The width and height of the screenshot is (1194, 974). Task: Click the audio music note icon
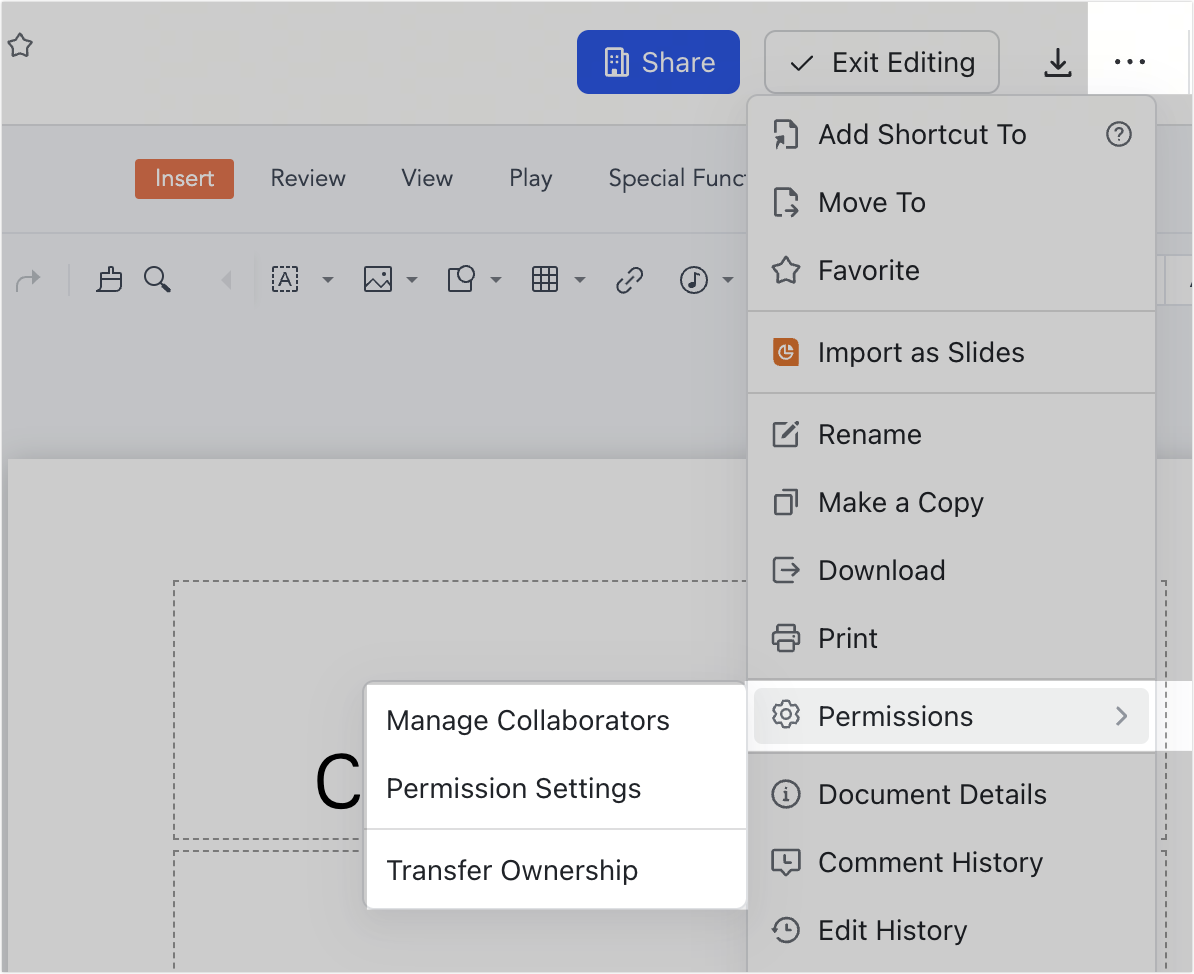(x=694, y=280)
